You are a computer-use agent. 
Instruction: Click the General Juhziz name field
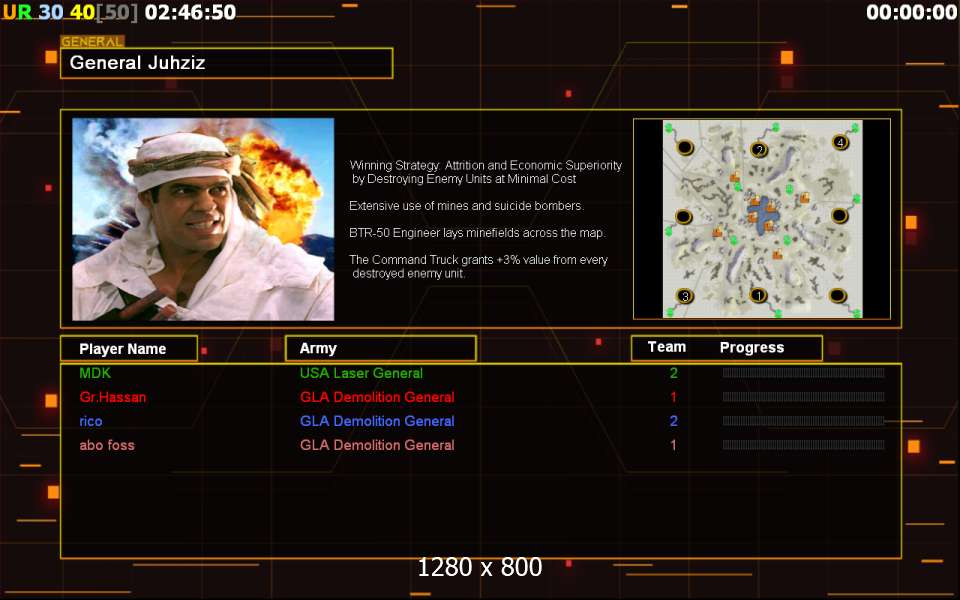227,63
